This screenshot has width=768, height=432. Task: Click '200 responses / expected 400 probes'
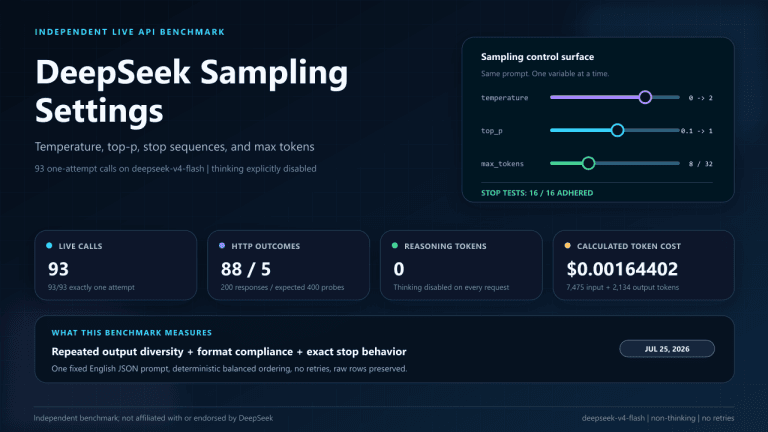point(282,288)
